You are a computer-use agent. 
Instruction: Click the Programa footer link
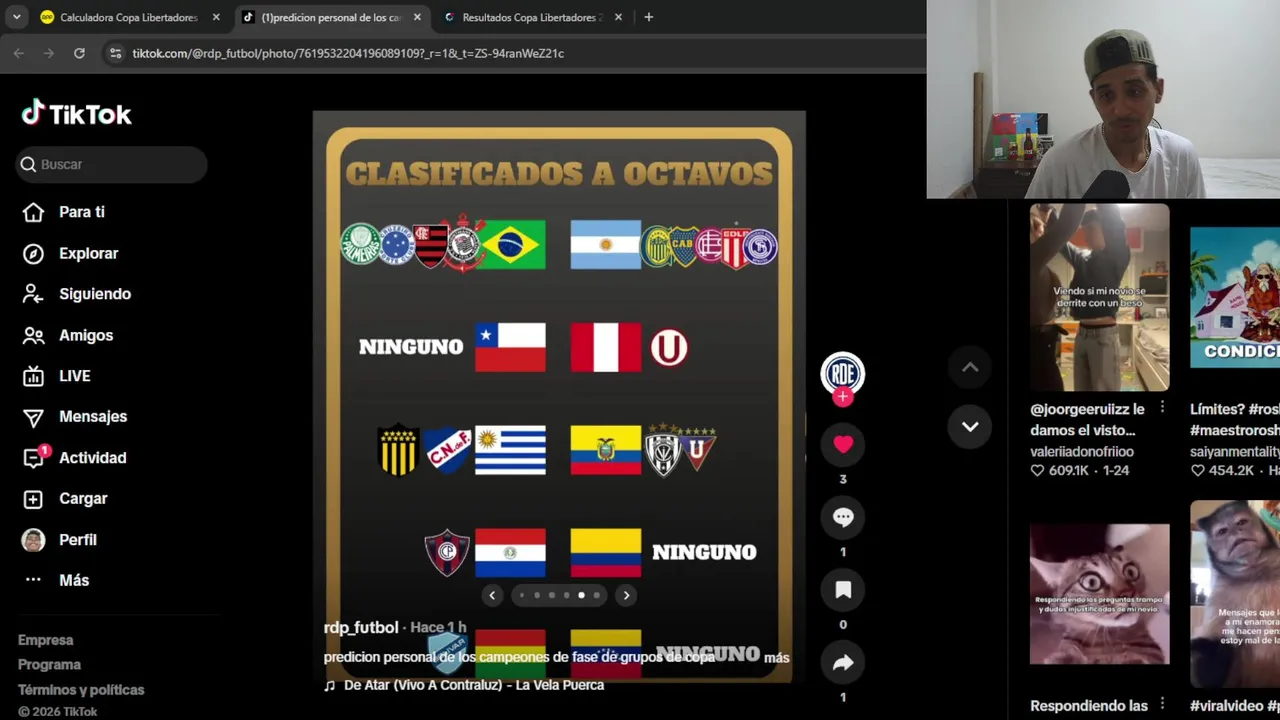coord(49,665)
